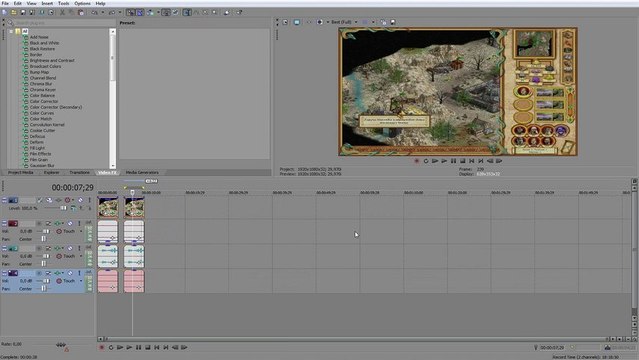Click the New project toolbar icon
This screenshot has height=360, width=639.
click(4, 13)
